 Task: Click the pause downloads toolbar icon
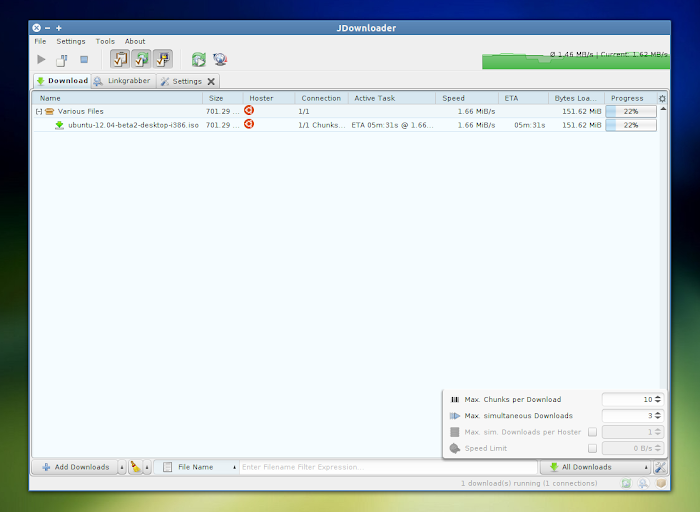(x=62, y=59)
